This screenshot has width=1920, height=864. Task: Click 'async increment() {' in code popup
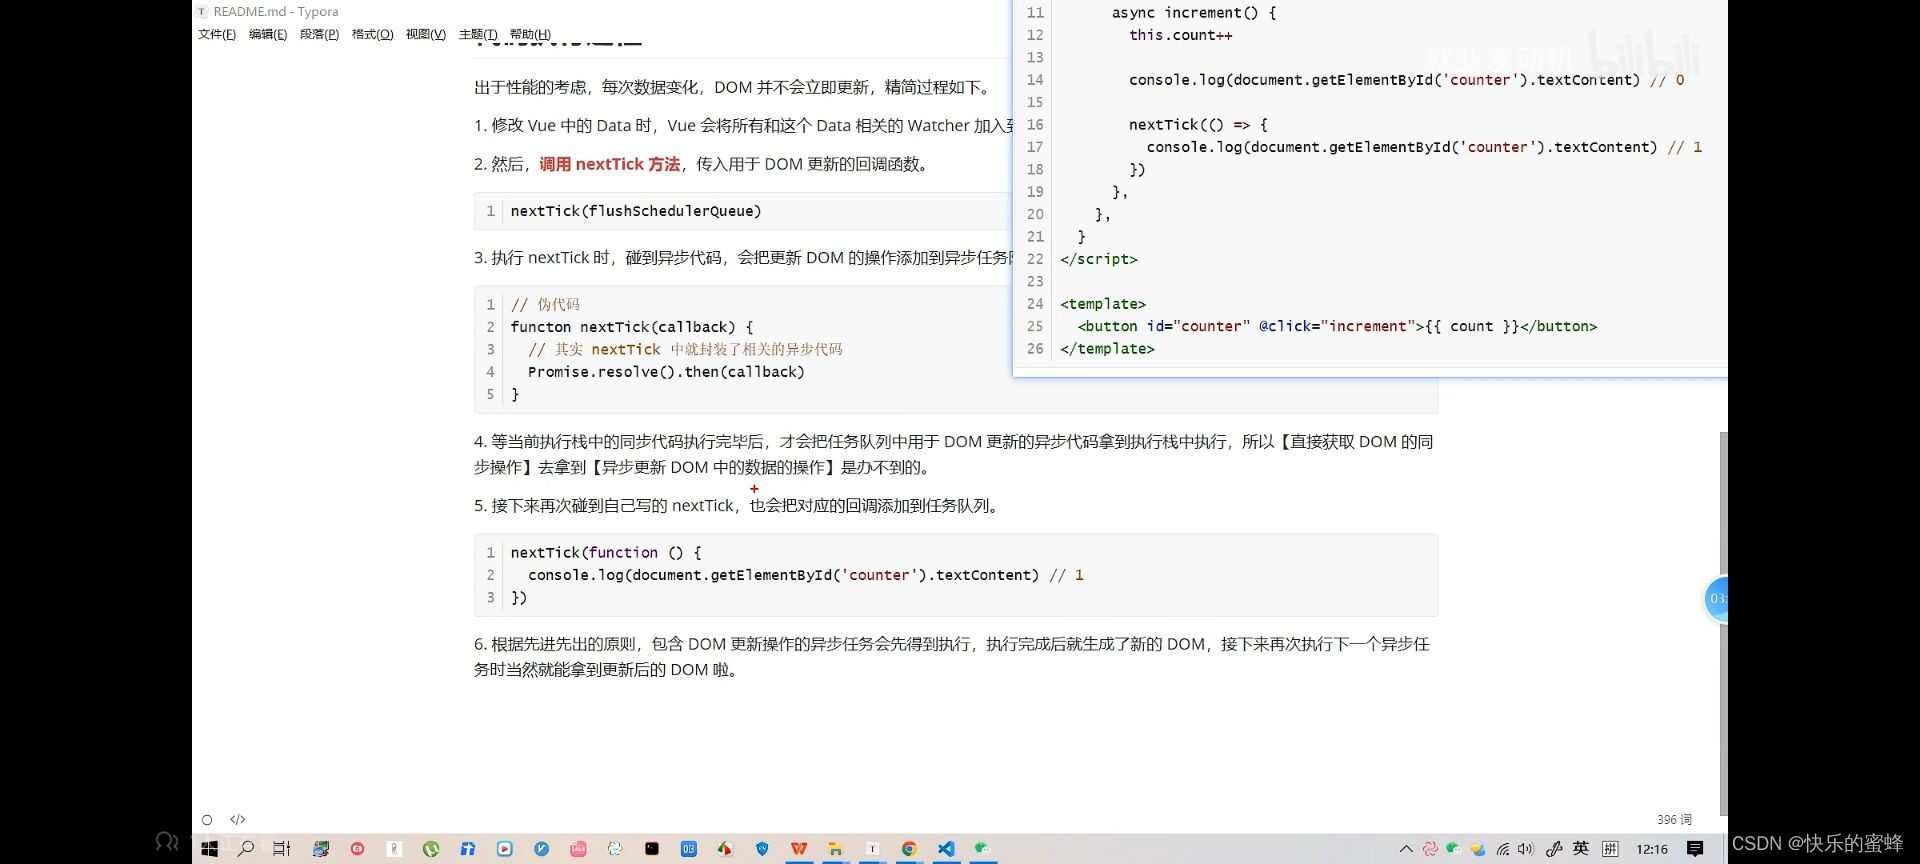pos(1194,13)
